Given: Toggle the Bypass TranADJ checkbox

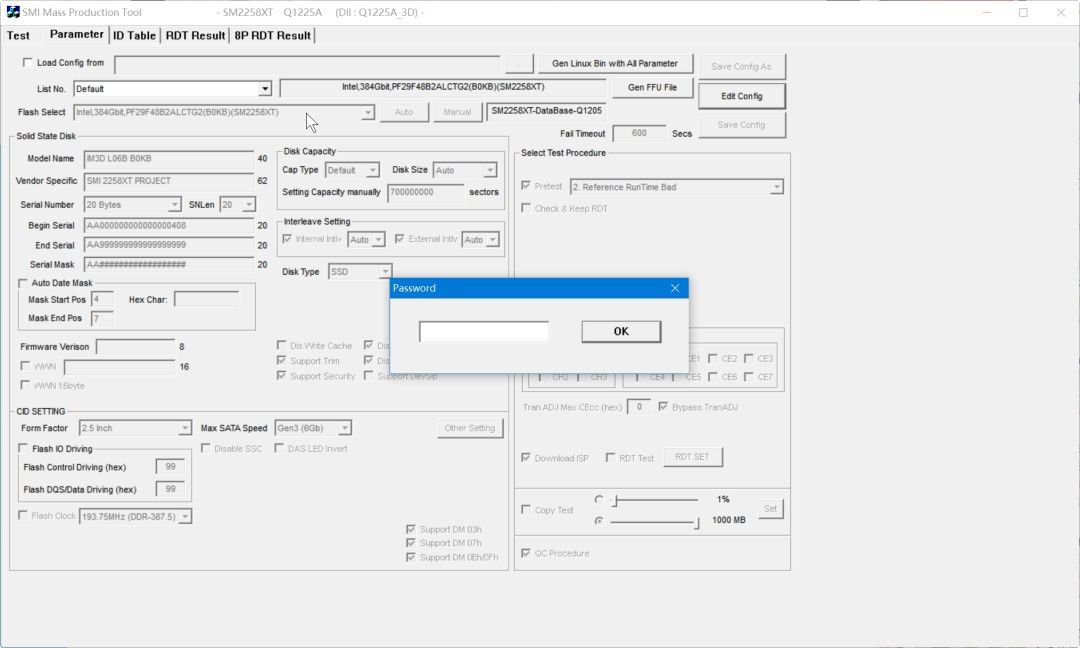Looking at the screenshot, I should (663, 407).
